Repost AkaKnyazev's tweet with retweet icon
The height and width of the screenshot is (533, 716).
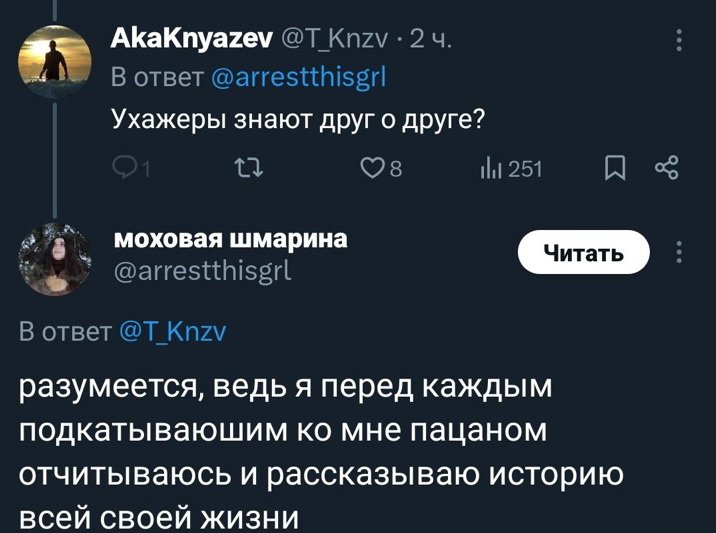[x=245, y=169]
